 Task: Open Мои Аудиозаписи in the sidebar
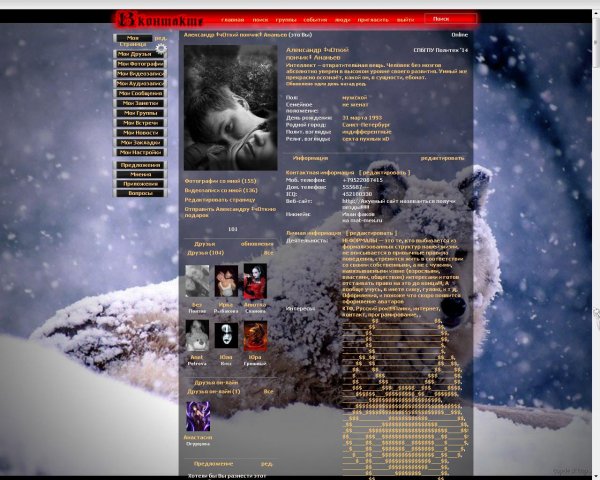(140, 83)
